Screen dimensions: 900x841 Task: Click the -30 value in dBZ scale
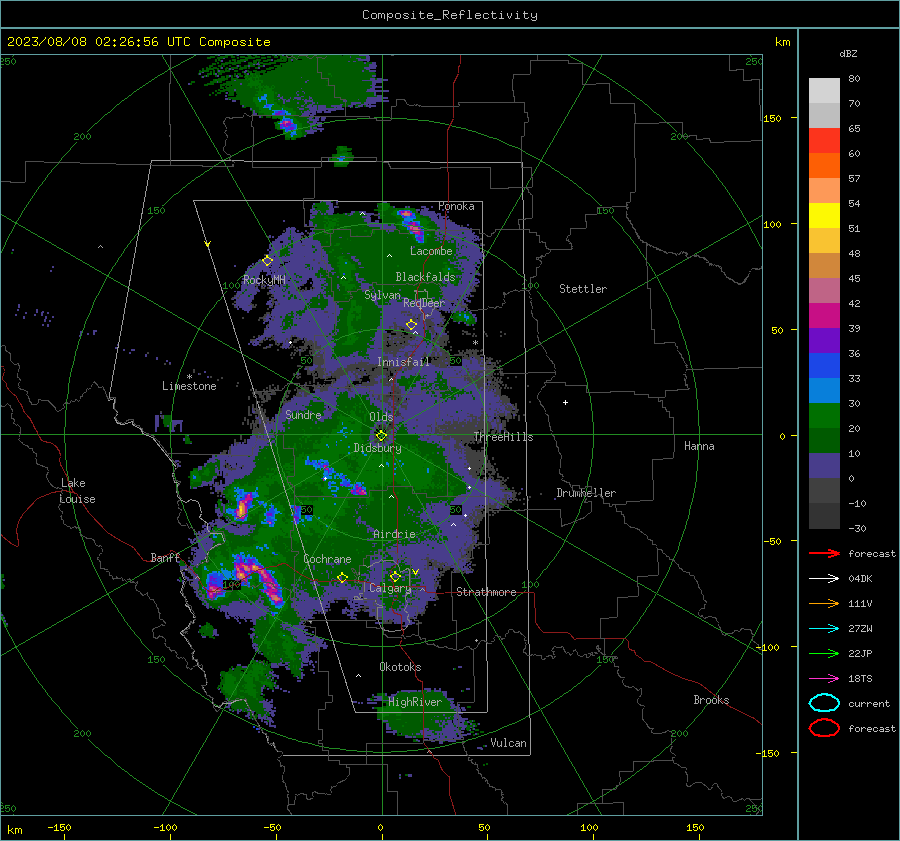[x=857, y=528]
